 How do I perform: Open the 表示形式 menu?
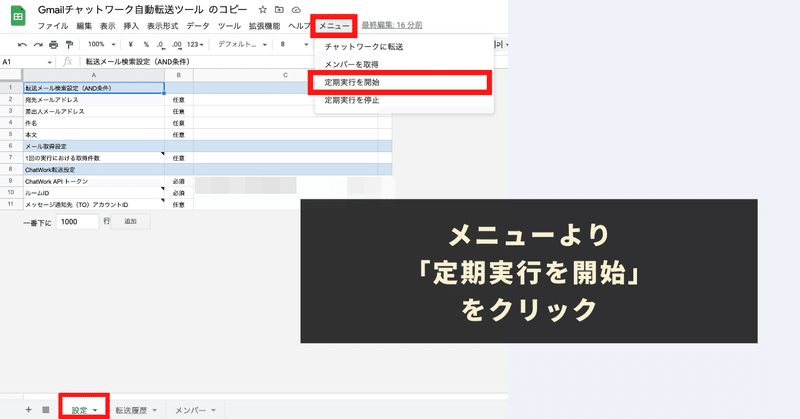tap(163, 26)
